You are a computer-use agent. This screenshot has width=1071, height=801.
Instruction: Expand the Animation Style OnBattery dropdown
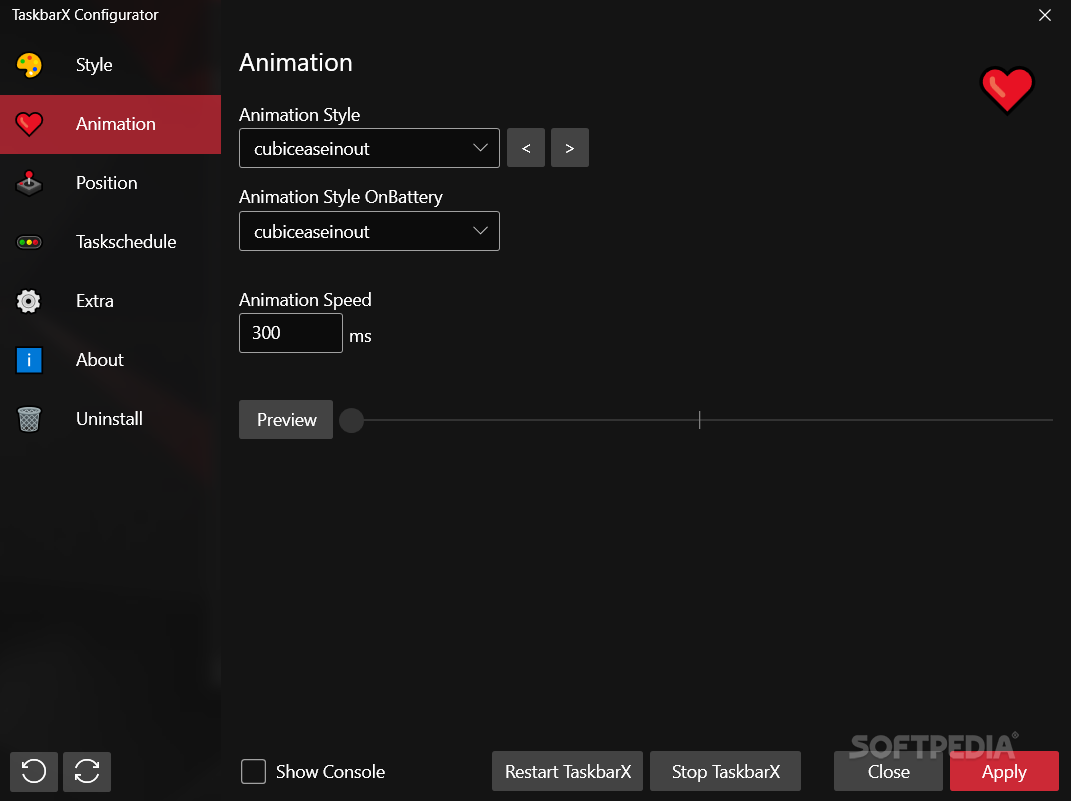[x=369, y=231]
